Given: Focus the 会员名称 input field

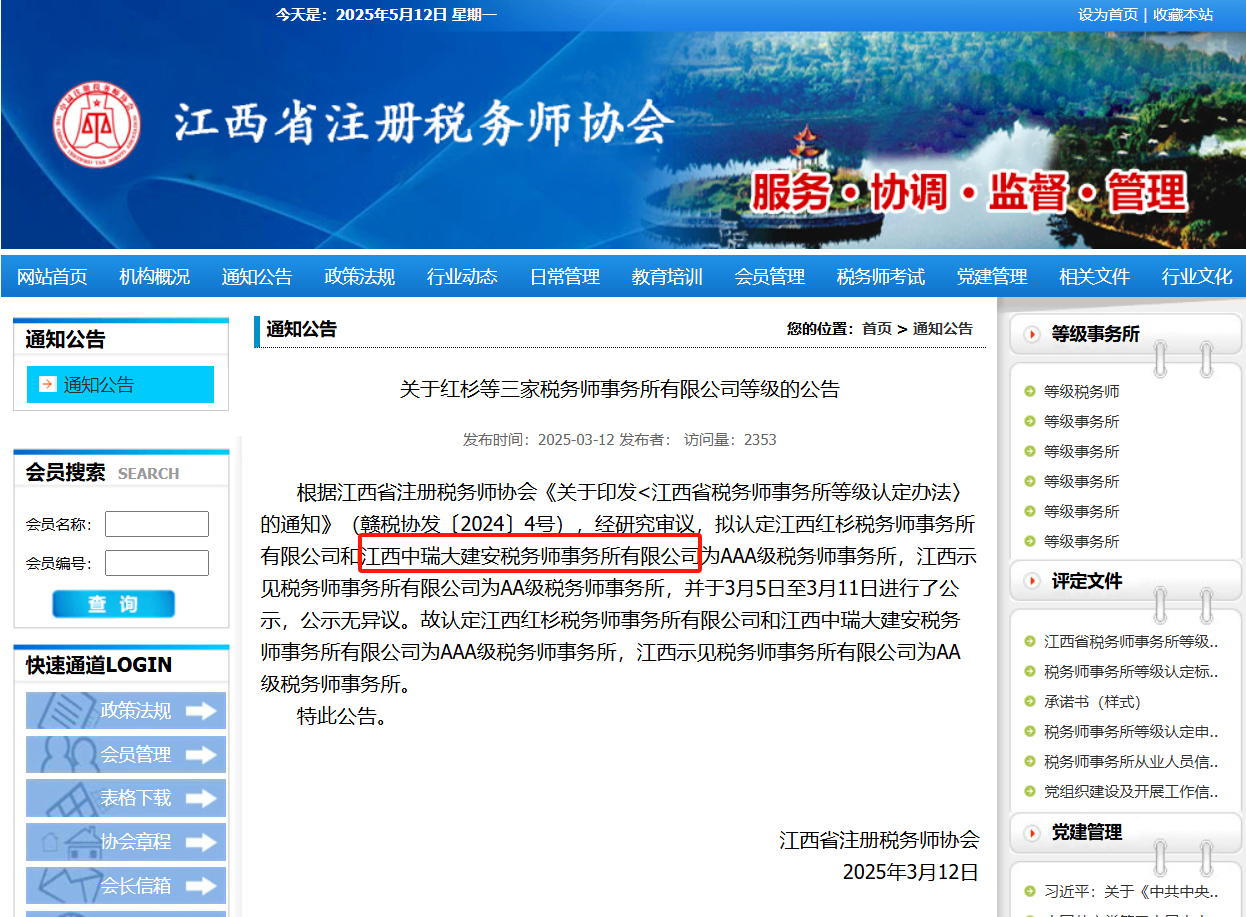Looking at the screenshot, I should coord(157,524).
